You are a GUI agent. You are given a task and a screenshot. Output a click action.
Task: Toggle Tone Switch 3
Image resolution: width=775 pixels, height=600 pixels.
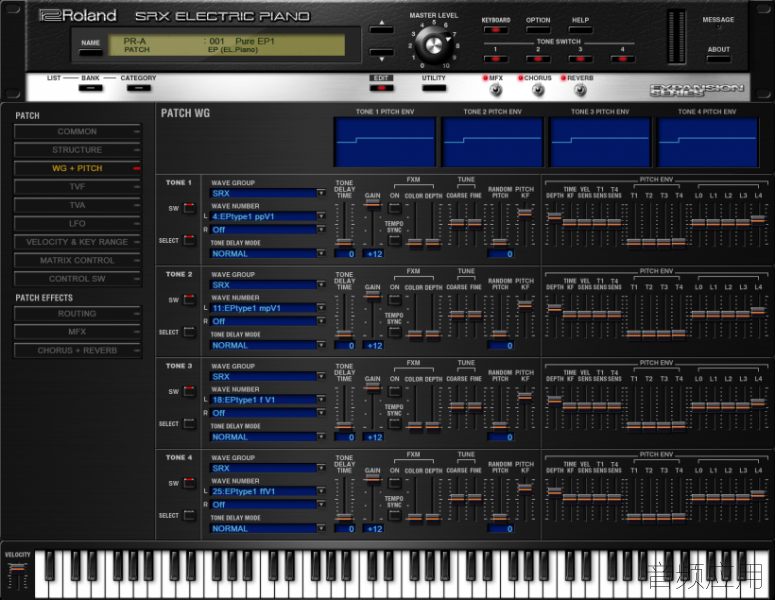click(x=580, y=59)
